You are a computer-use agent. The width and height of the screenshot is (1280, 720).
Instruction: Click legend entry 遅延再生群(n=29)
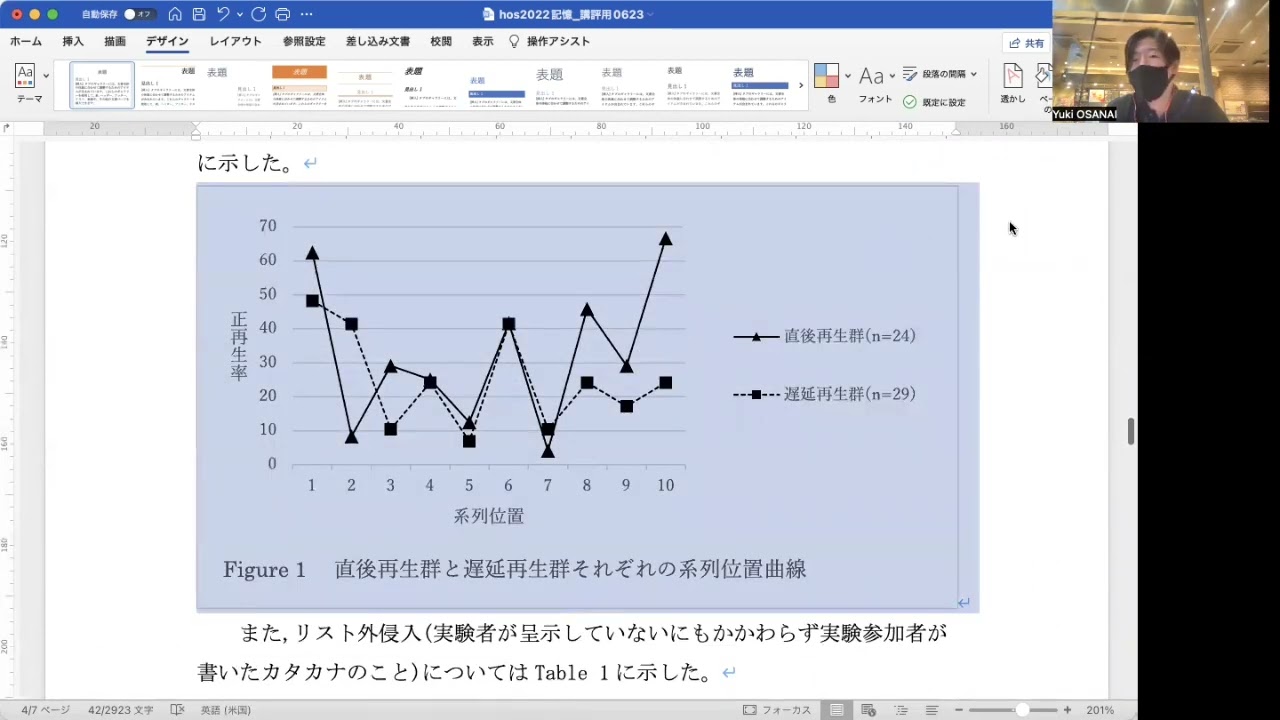pyautogui.click(x=825, y=394)
